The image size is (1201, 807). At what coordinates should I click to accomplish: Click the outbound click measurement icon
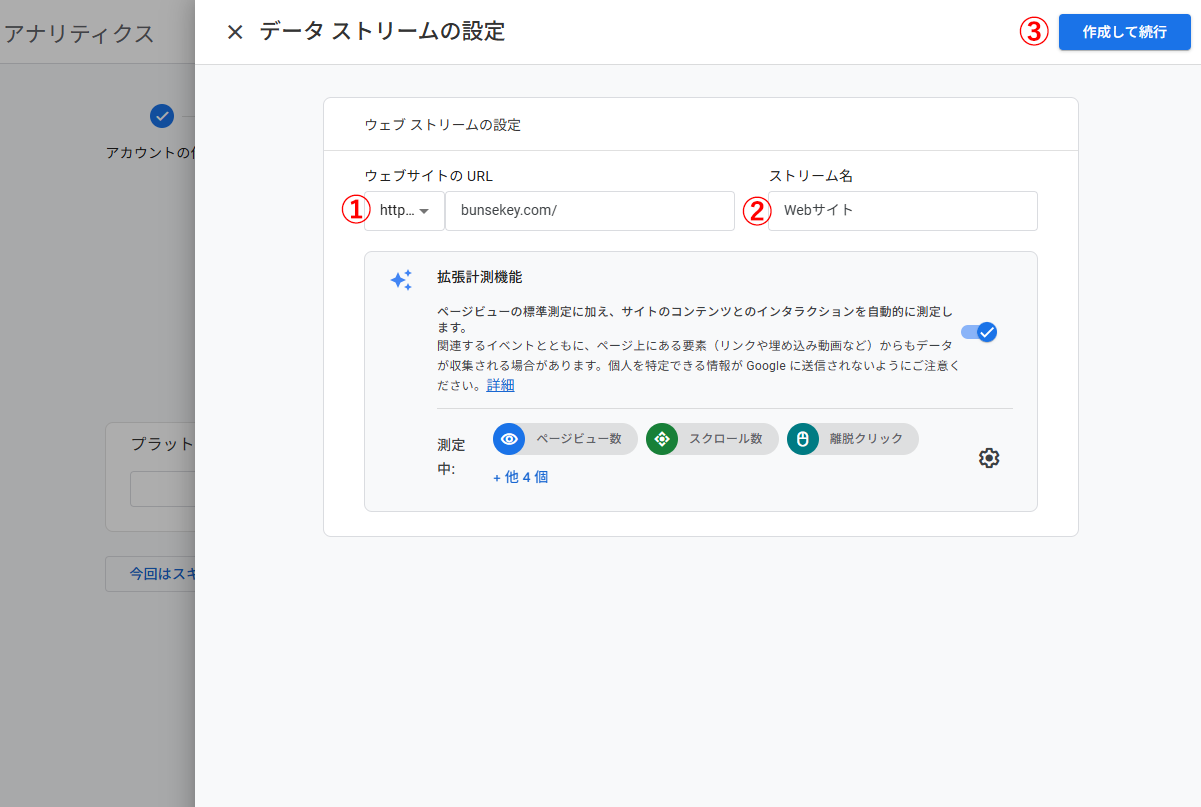coord(802,438)
